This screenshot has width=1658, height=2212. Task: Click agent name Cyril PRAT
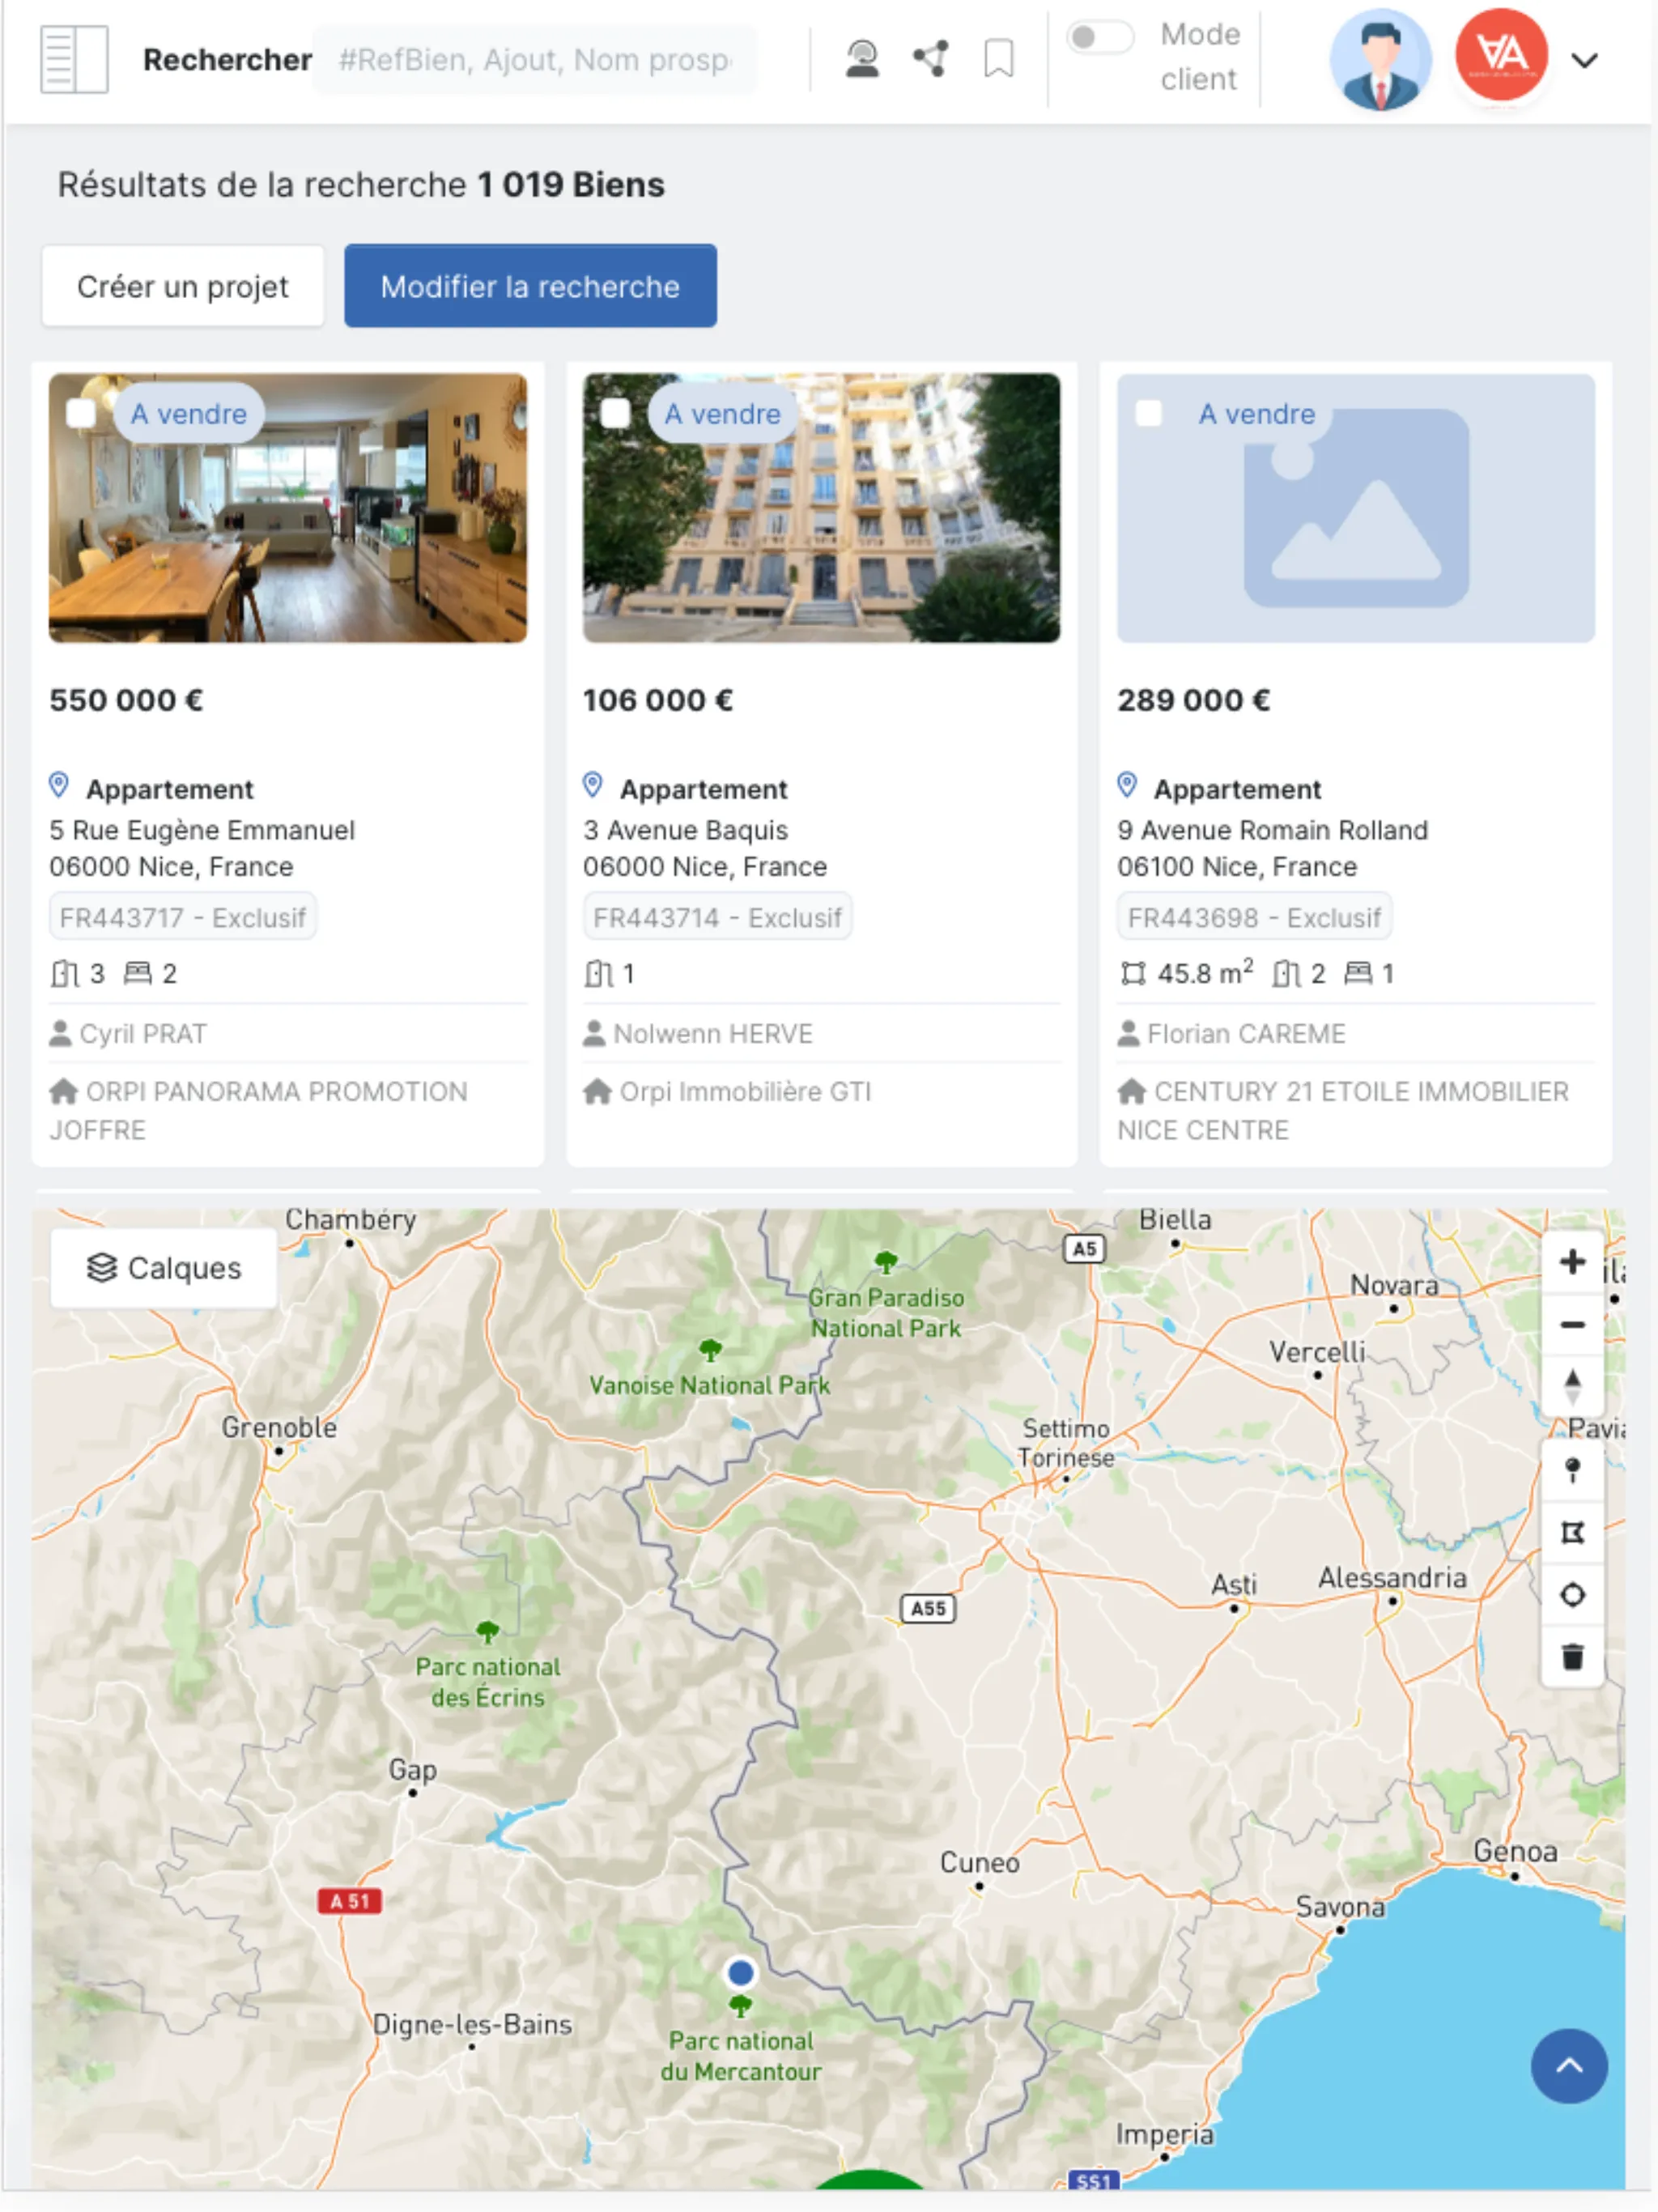click(x=143, y=1033)
